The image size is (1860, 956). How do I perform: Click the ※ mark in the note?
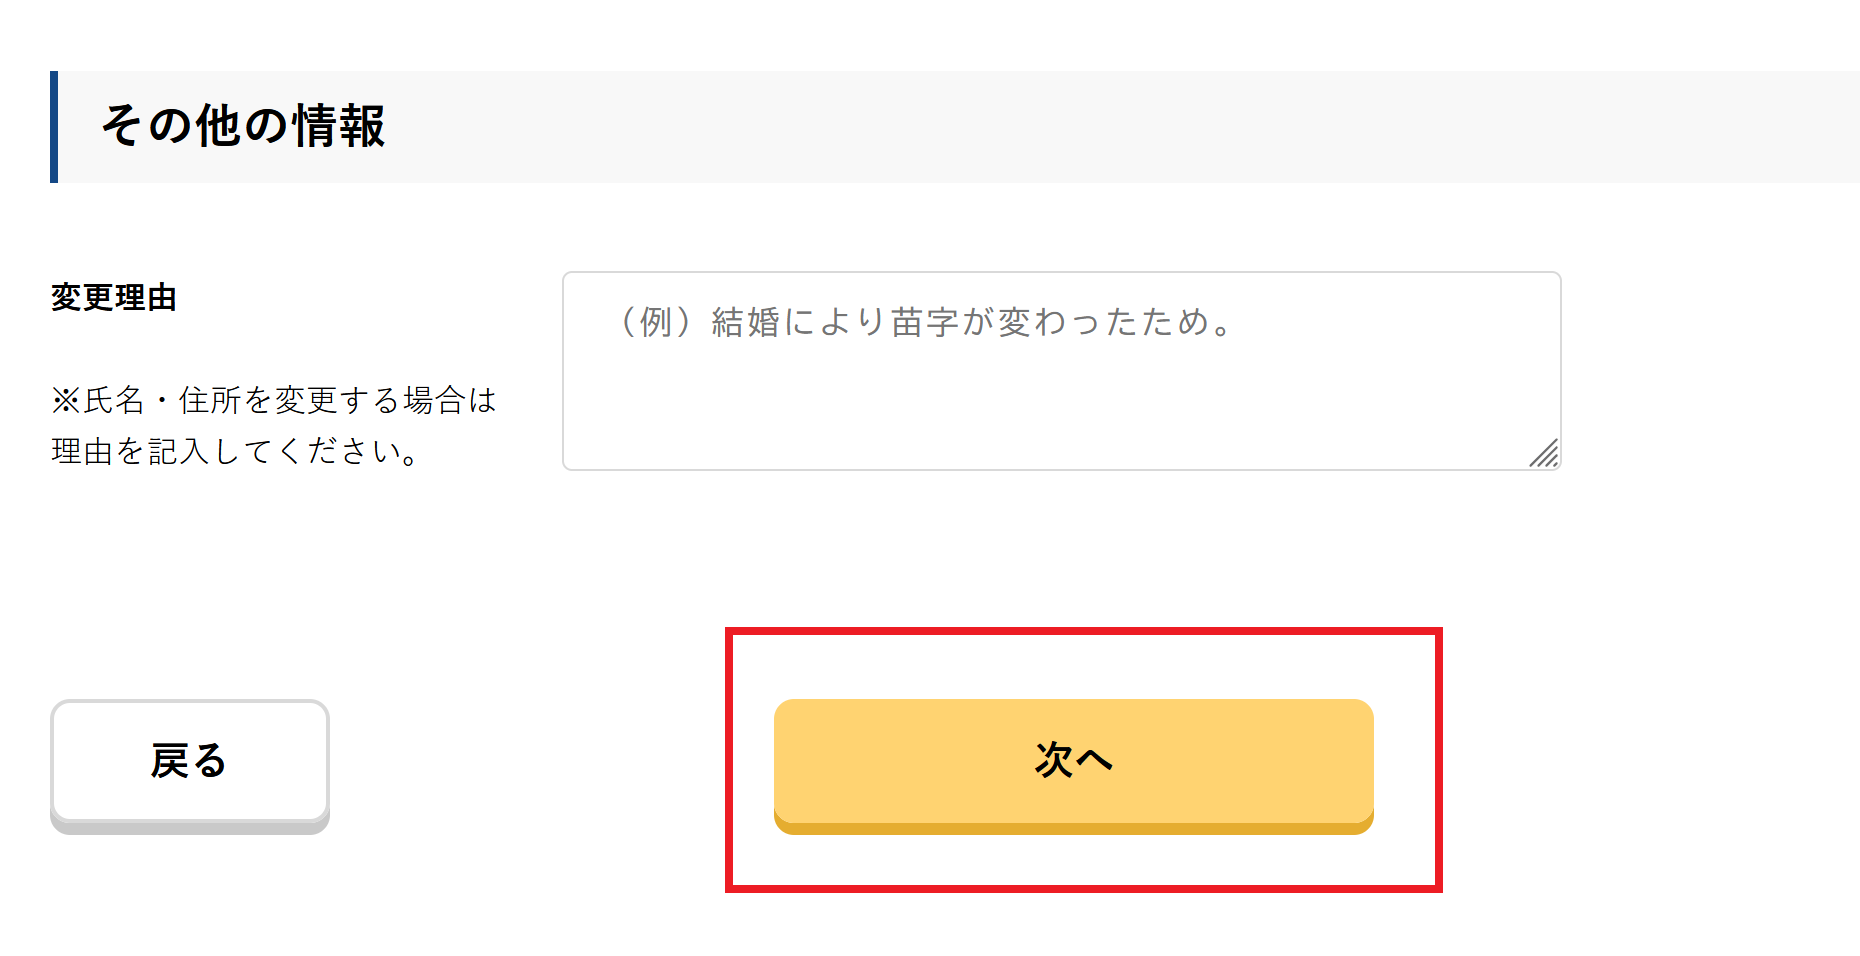coord(65,401)
